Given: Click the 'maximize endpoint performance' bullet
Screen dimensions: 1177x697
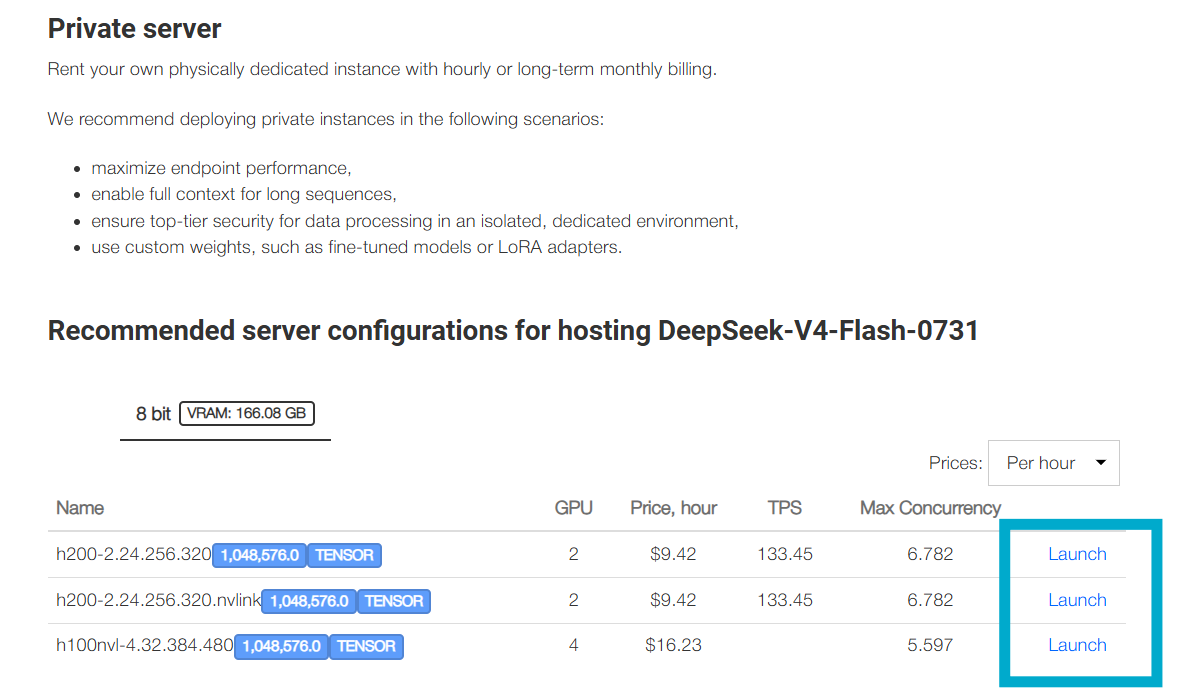Looking at the screenshot, I should coord(221,168).
